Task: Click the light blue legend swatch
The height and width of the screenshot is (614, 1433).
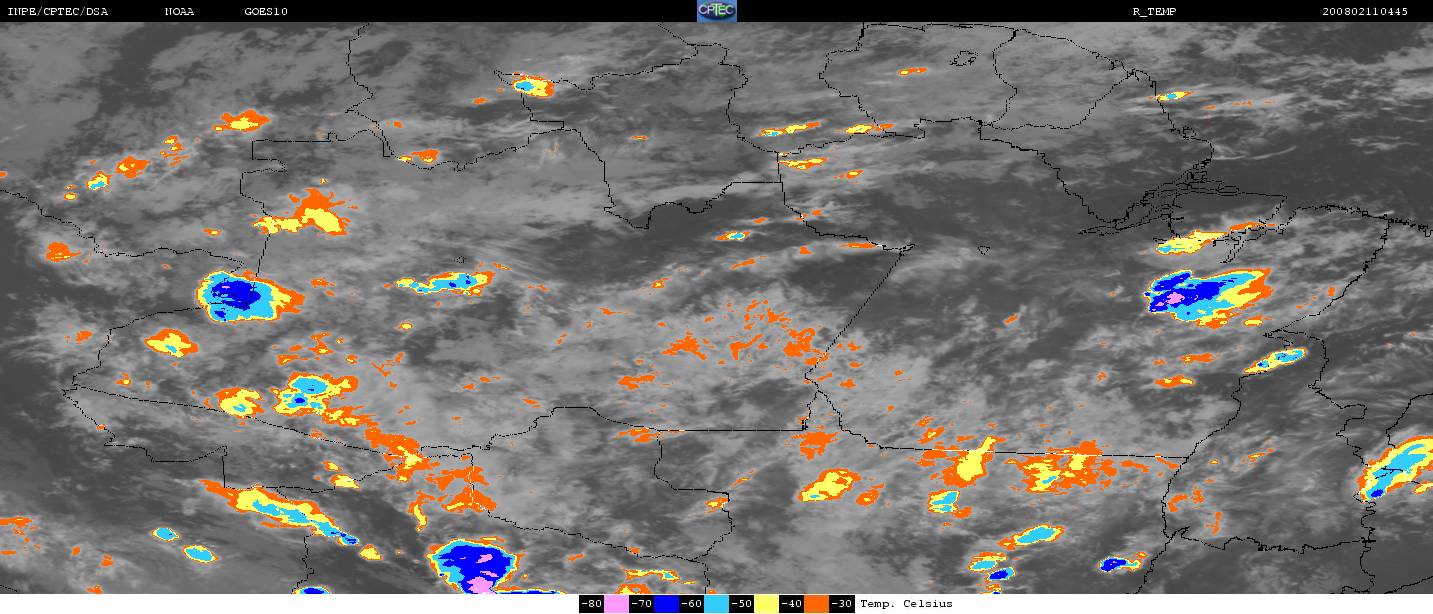Action: tap(717, 604)
